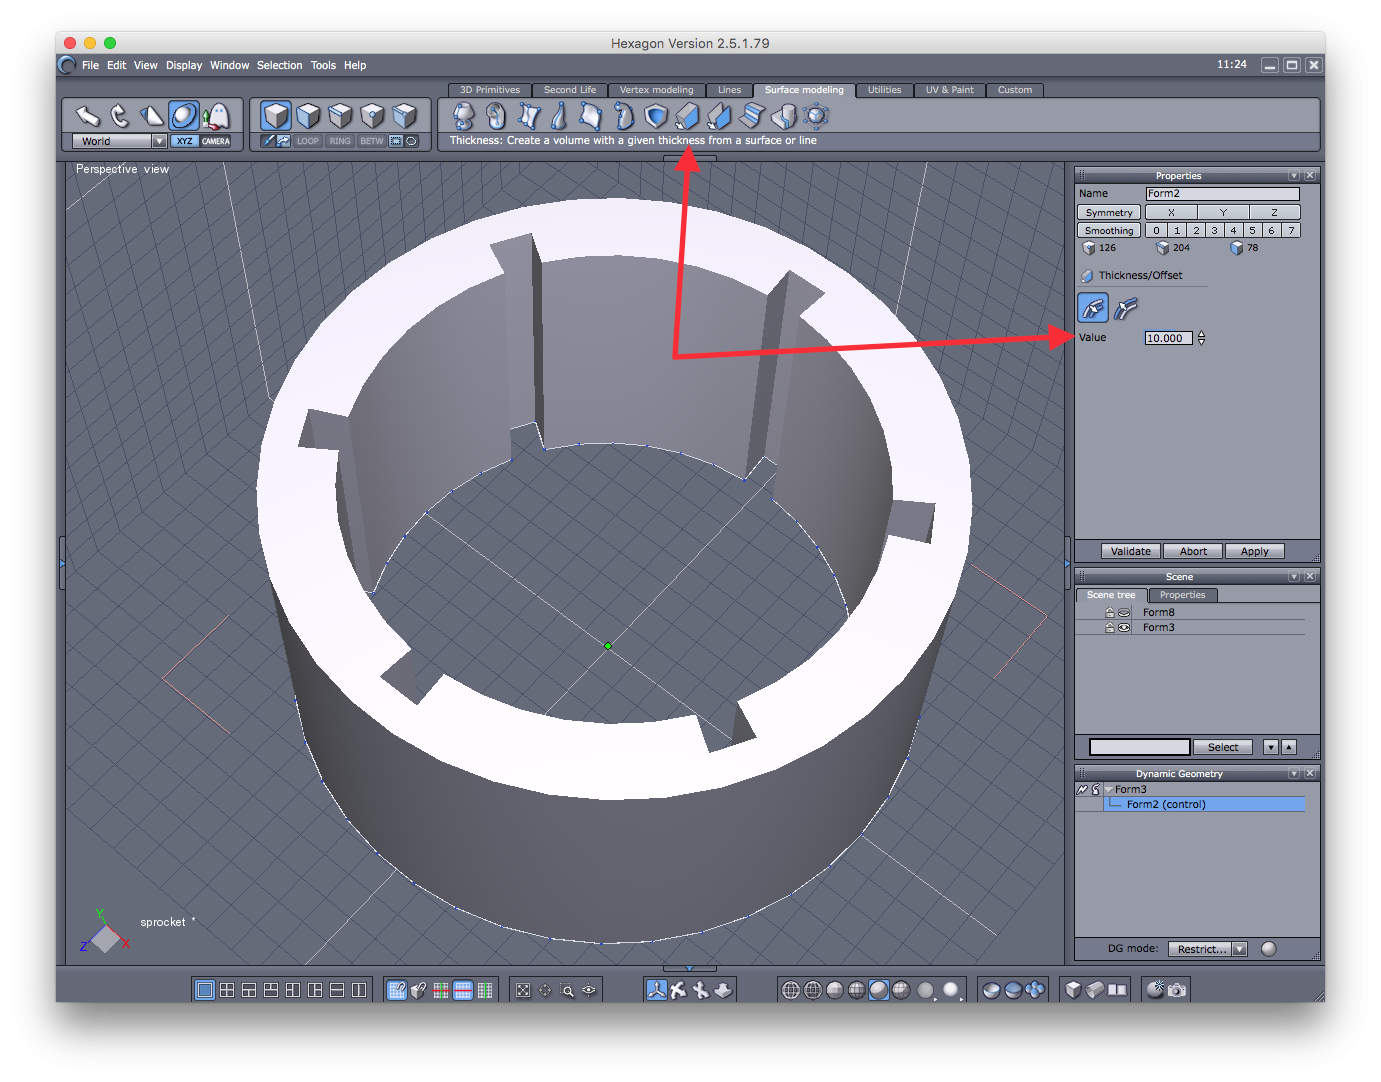
Task: Set the single viewport layout
Action: pos(205,990)
